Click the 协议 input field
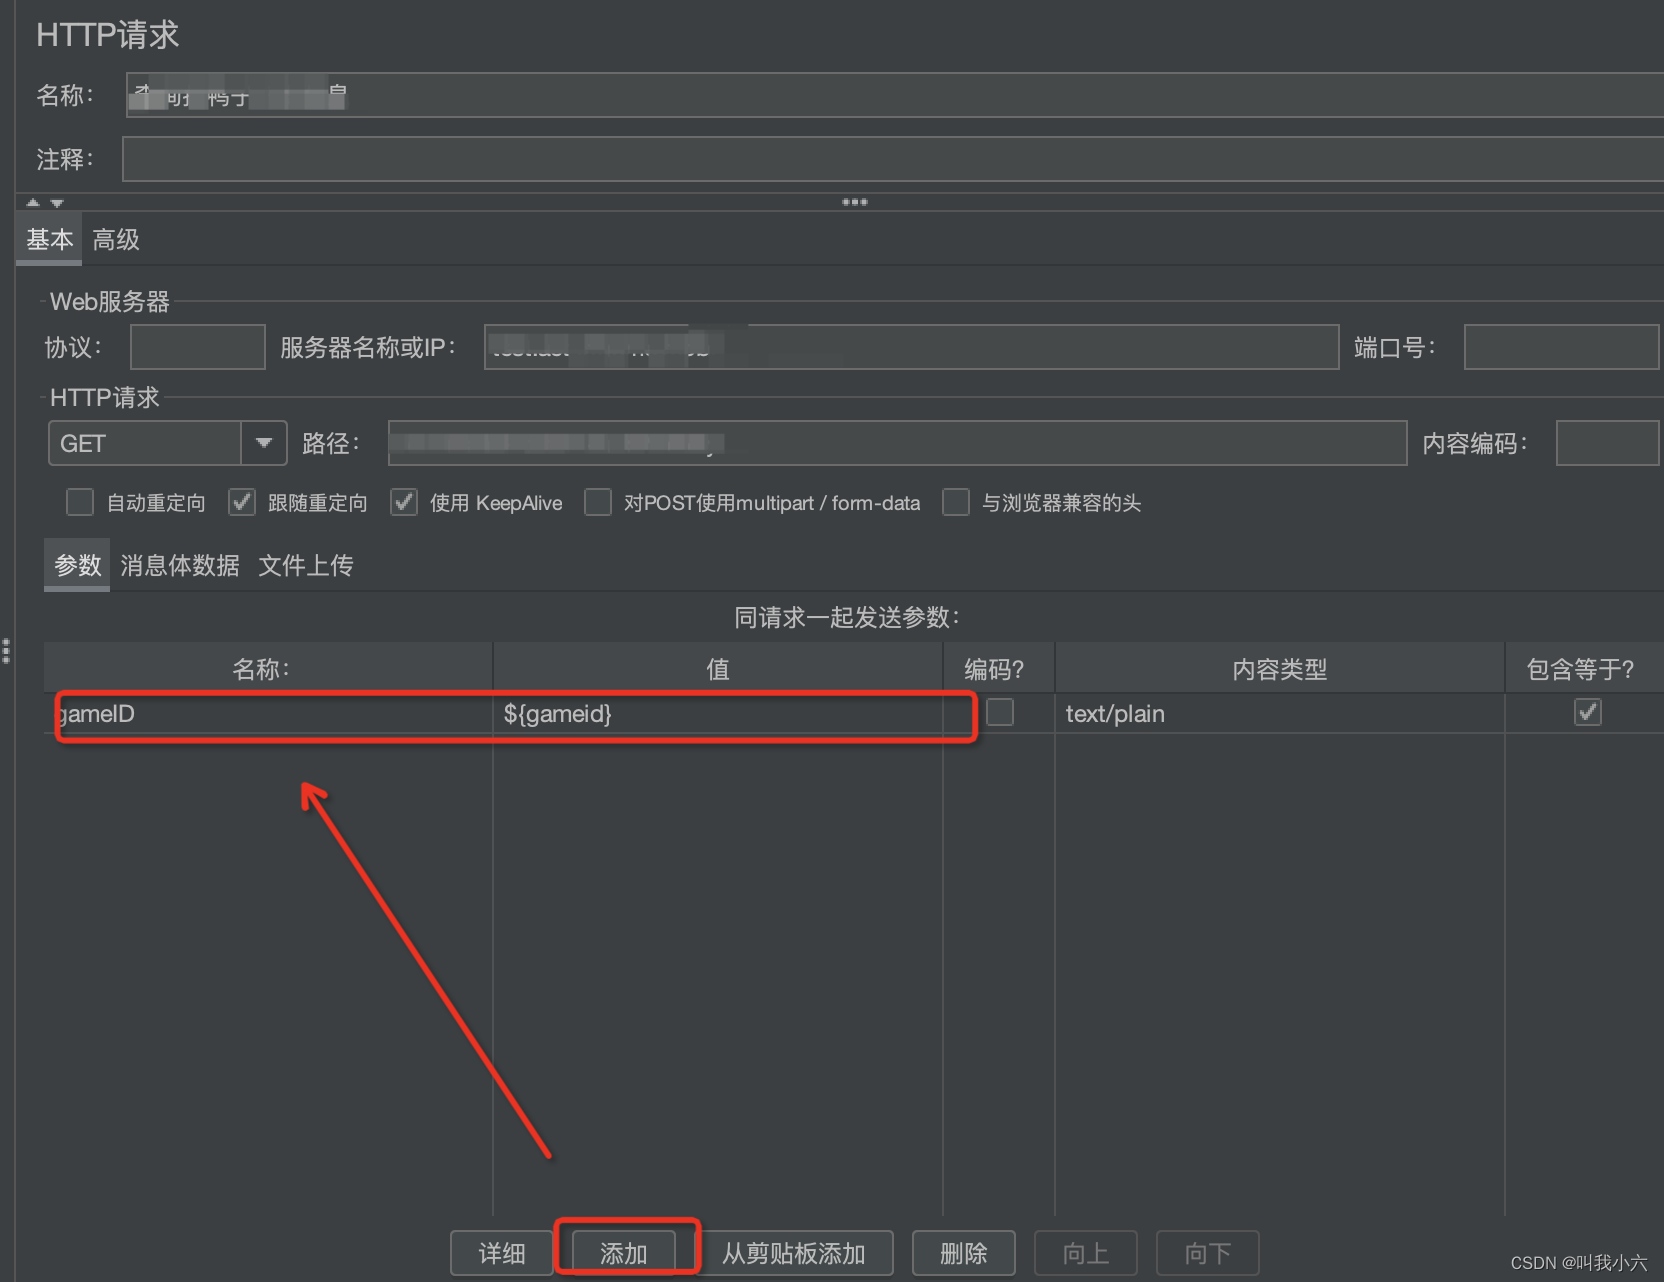 pyautogui.click(x=198, y=347)
